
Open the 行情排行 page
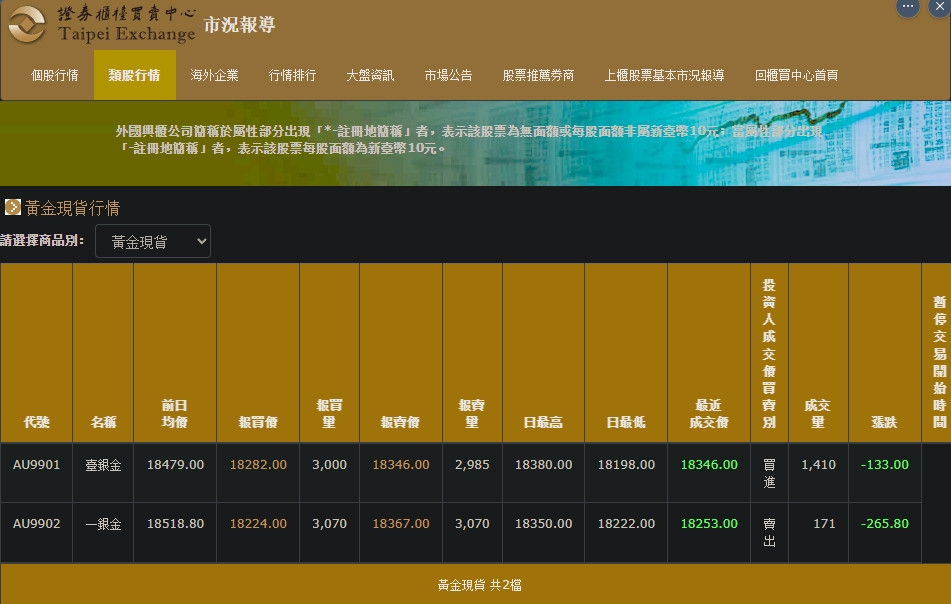coord(292,75)
